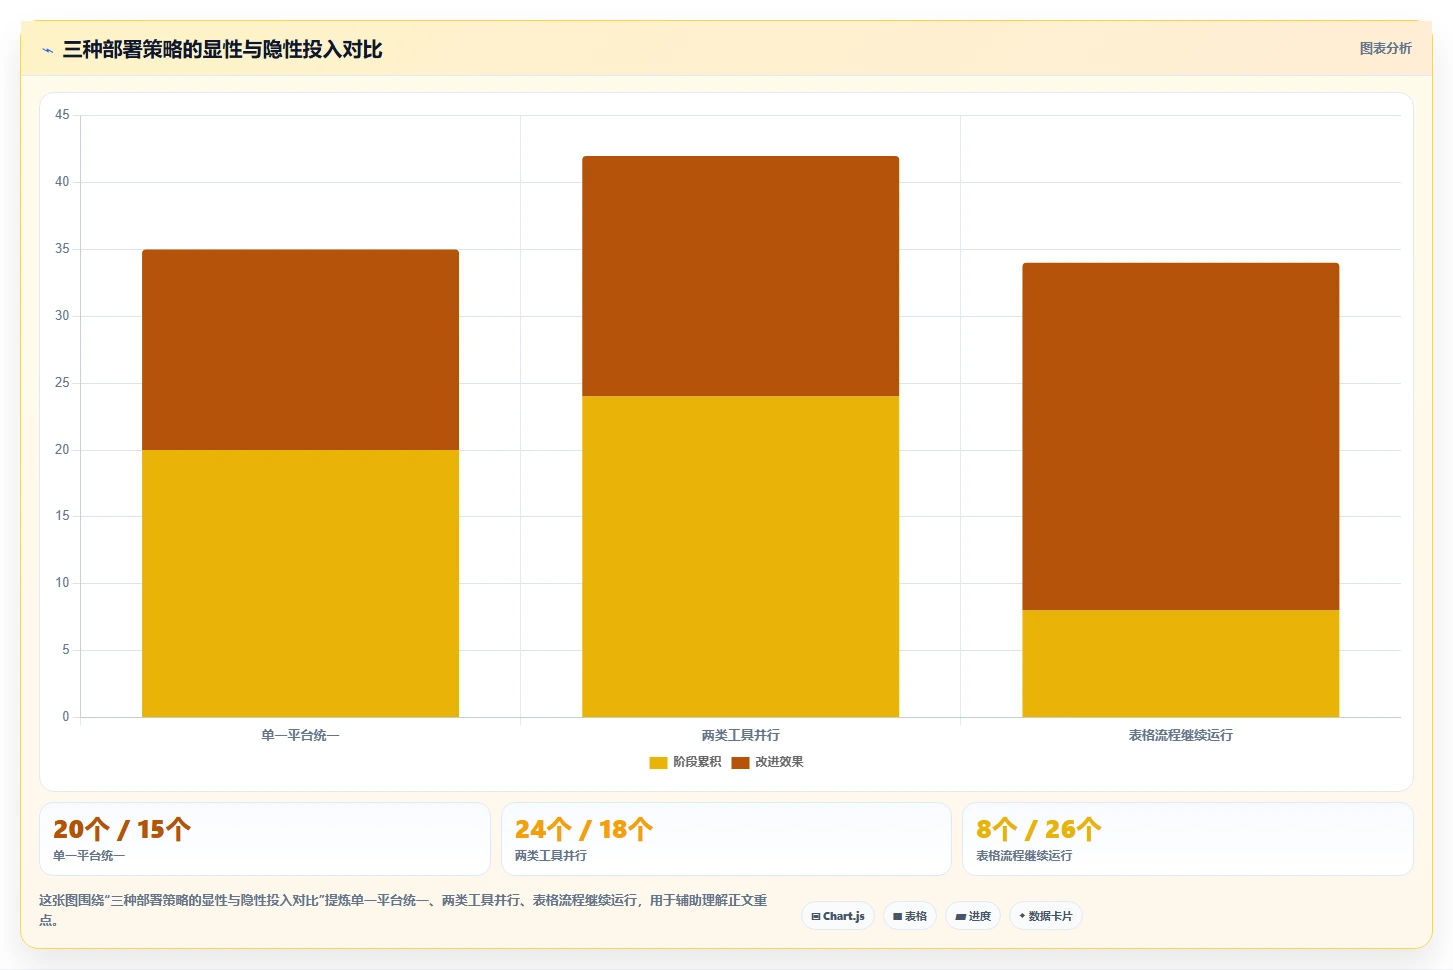Click the y-axis tick label 25
This screenshot has height=970, width=1453.
click(x=62, y=383)
